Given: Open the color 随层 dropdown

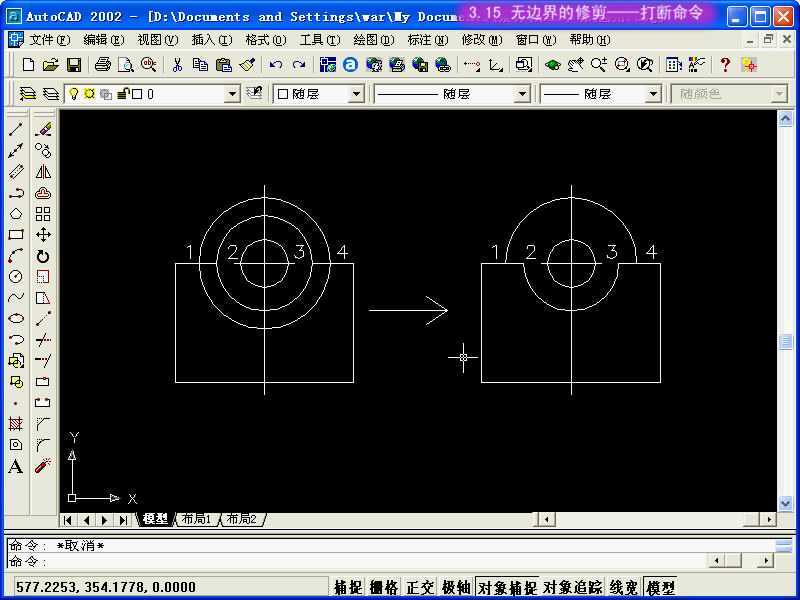Looking at the screenshot, I should pyautogui.click(x=356, y=94).
